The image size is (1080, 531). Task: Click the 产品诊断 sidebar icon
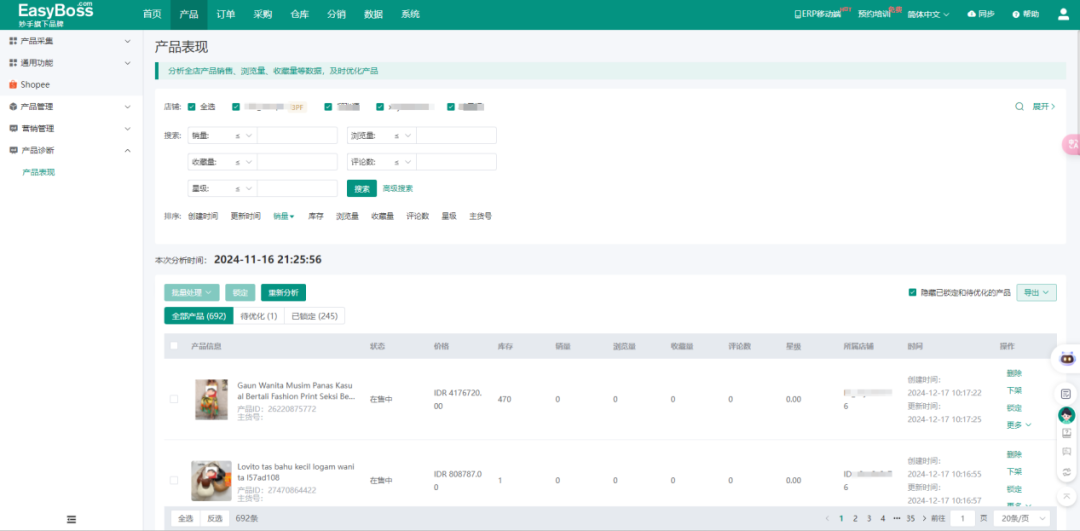coord(12,150)
